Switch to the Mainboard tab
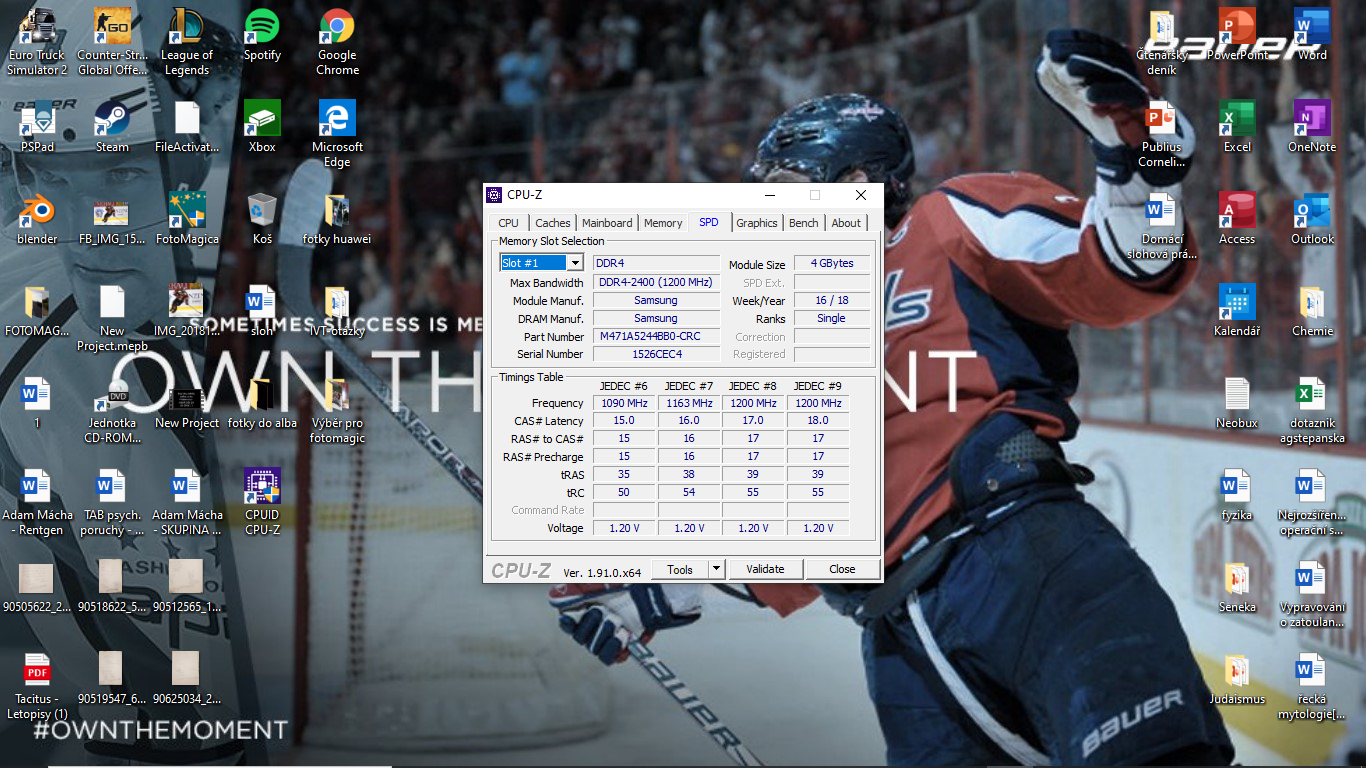Screen dimensions: 1366x768 coord(607,223)
